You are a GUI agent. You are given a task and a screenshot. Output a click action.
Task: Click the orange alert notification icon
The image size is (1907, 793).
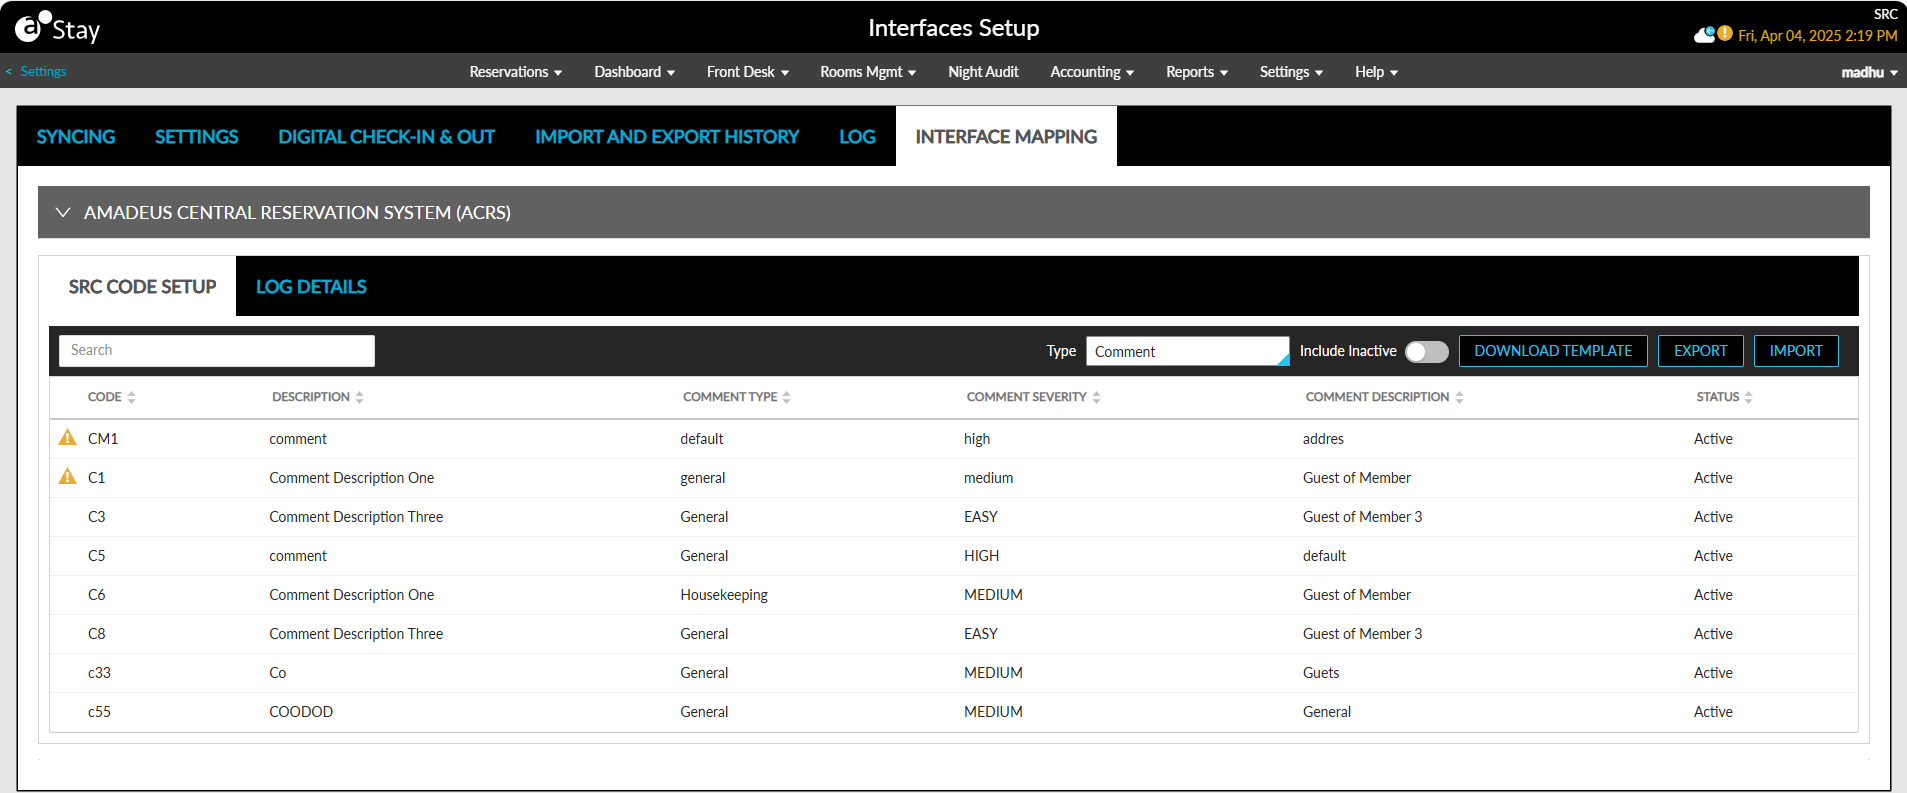[x=1725, y=33]
